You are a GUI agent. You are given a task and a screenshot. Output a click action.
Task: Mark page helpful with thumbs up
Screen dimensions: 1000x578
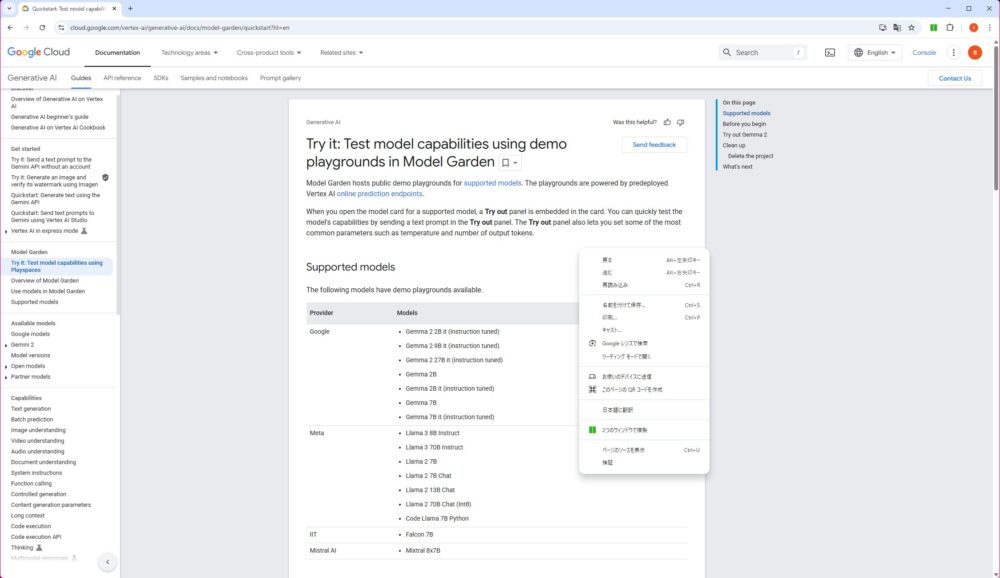click(x=667, y=122)
